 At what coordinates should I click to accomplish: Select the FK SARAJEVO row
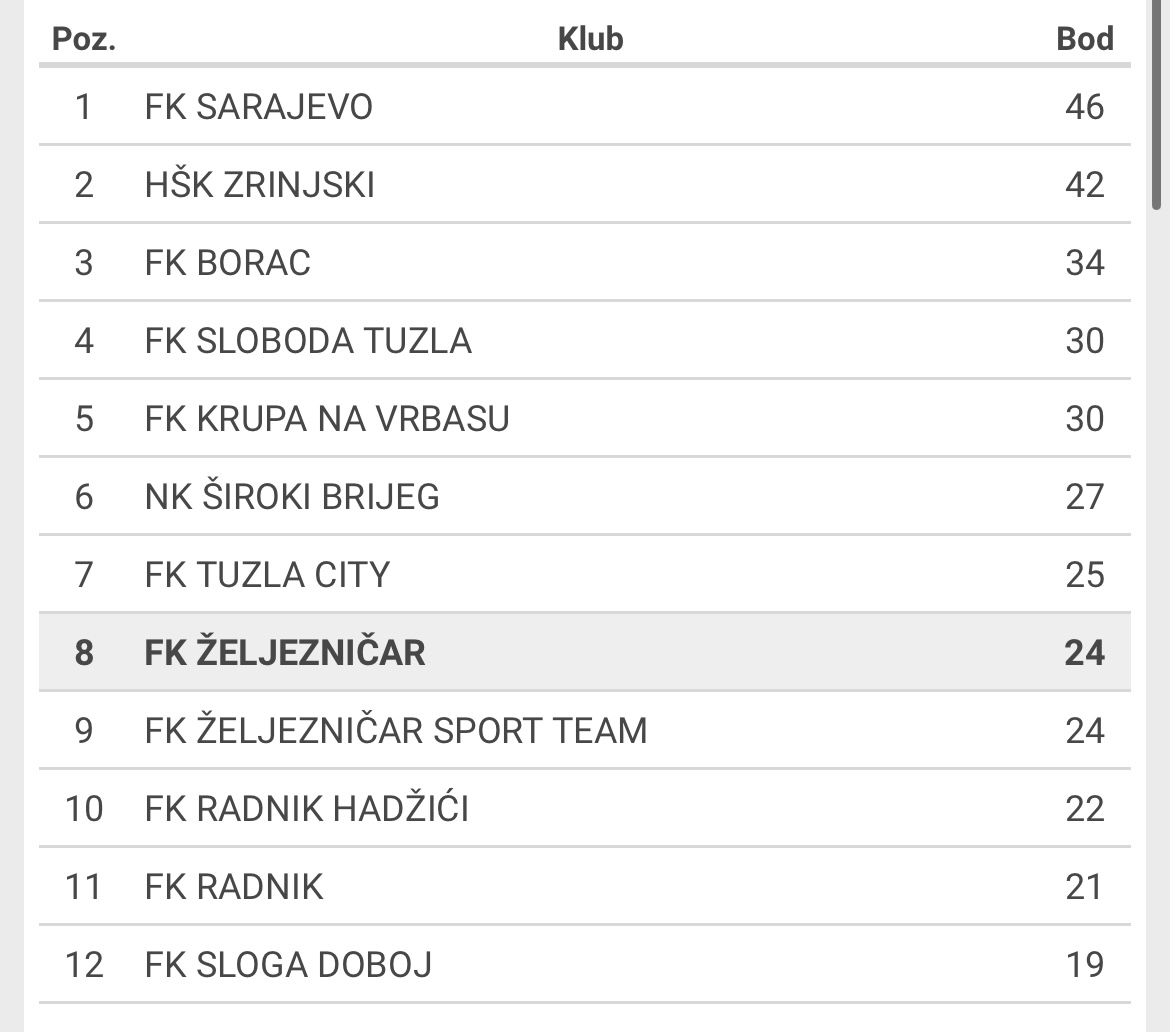click(584, 107)
